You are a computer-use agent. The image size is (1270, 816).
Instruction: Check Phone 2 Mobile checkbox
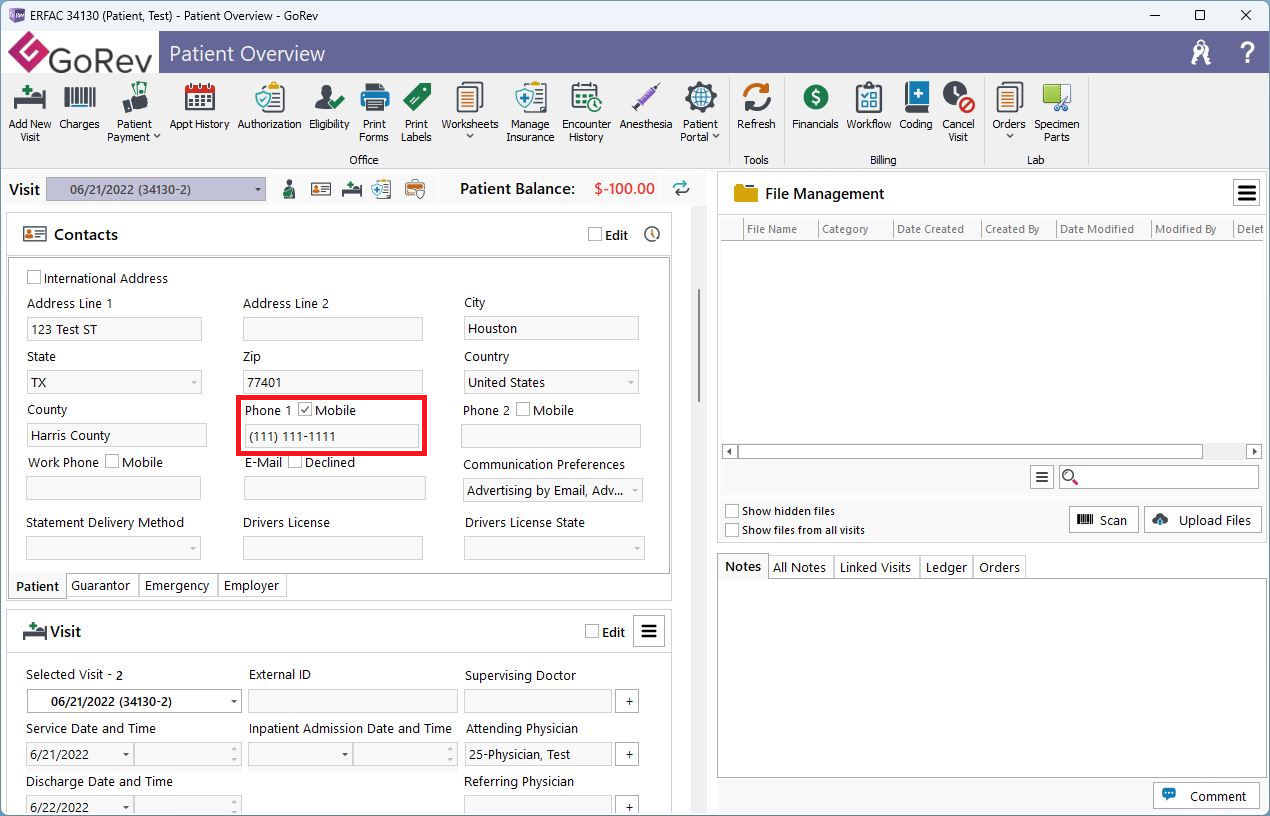coord(523,410)
